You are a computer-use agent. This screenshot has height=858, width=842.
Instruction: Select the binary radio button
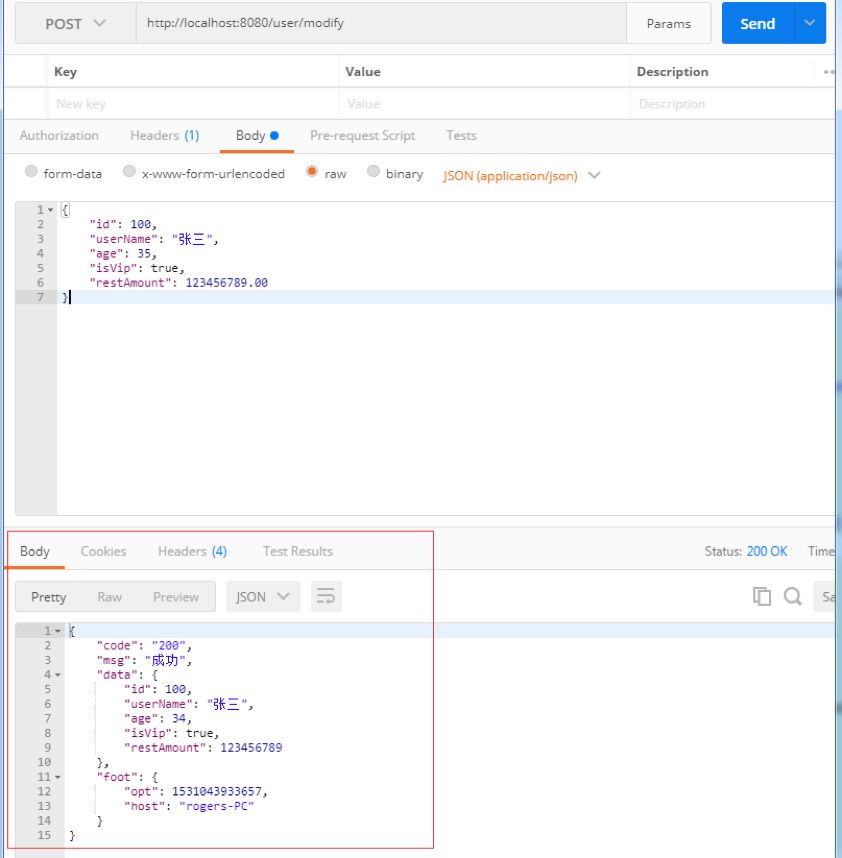pos(373,172)
